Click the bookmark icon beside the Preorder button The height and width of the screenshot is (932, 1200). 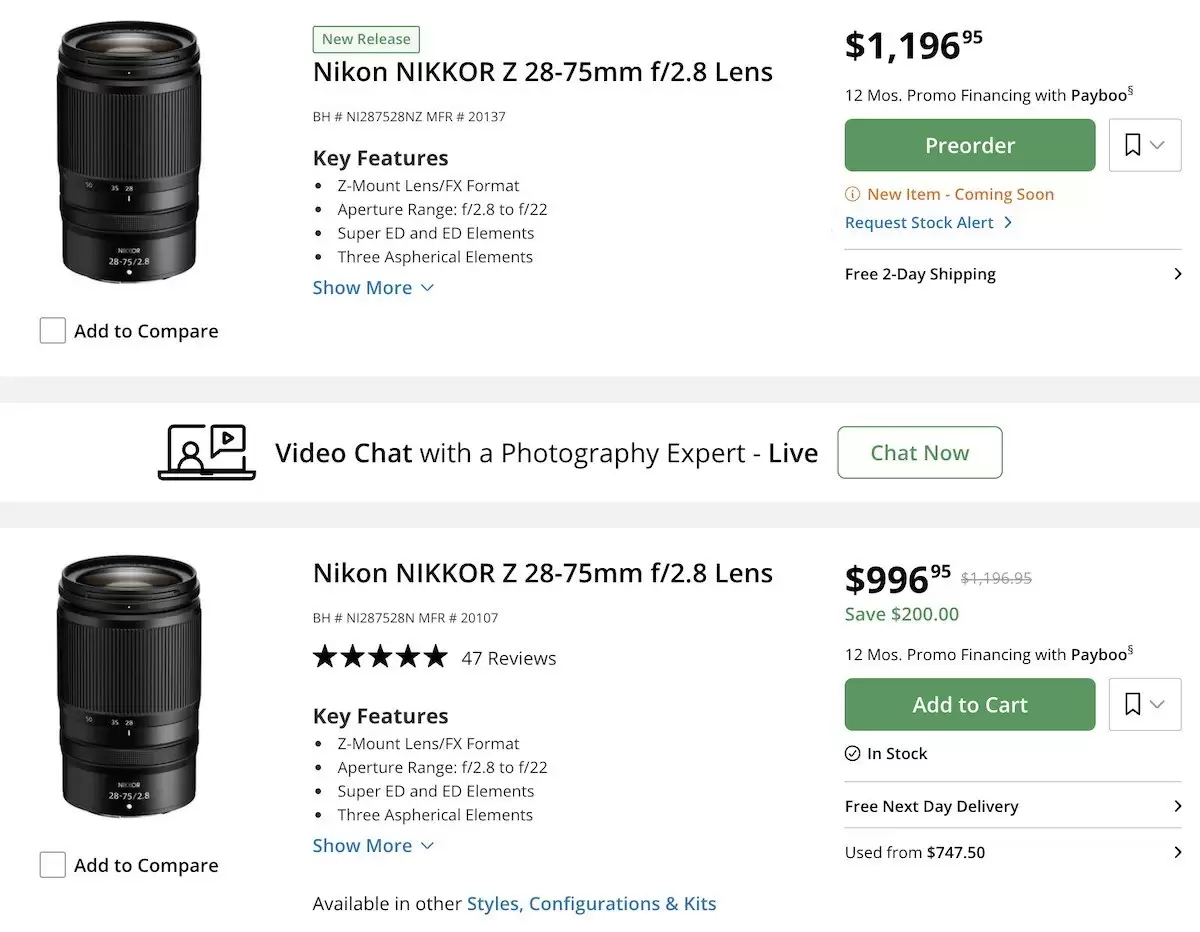point(1133,145)
